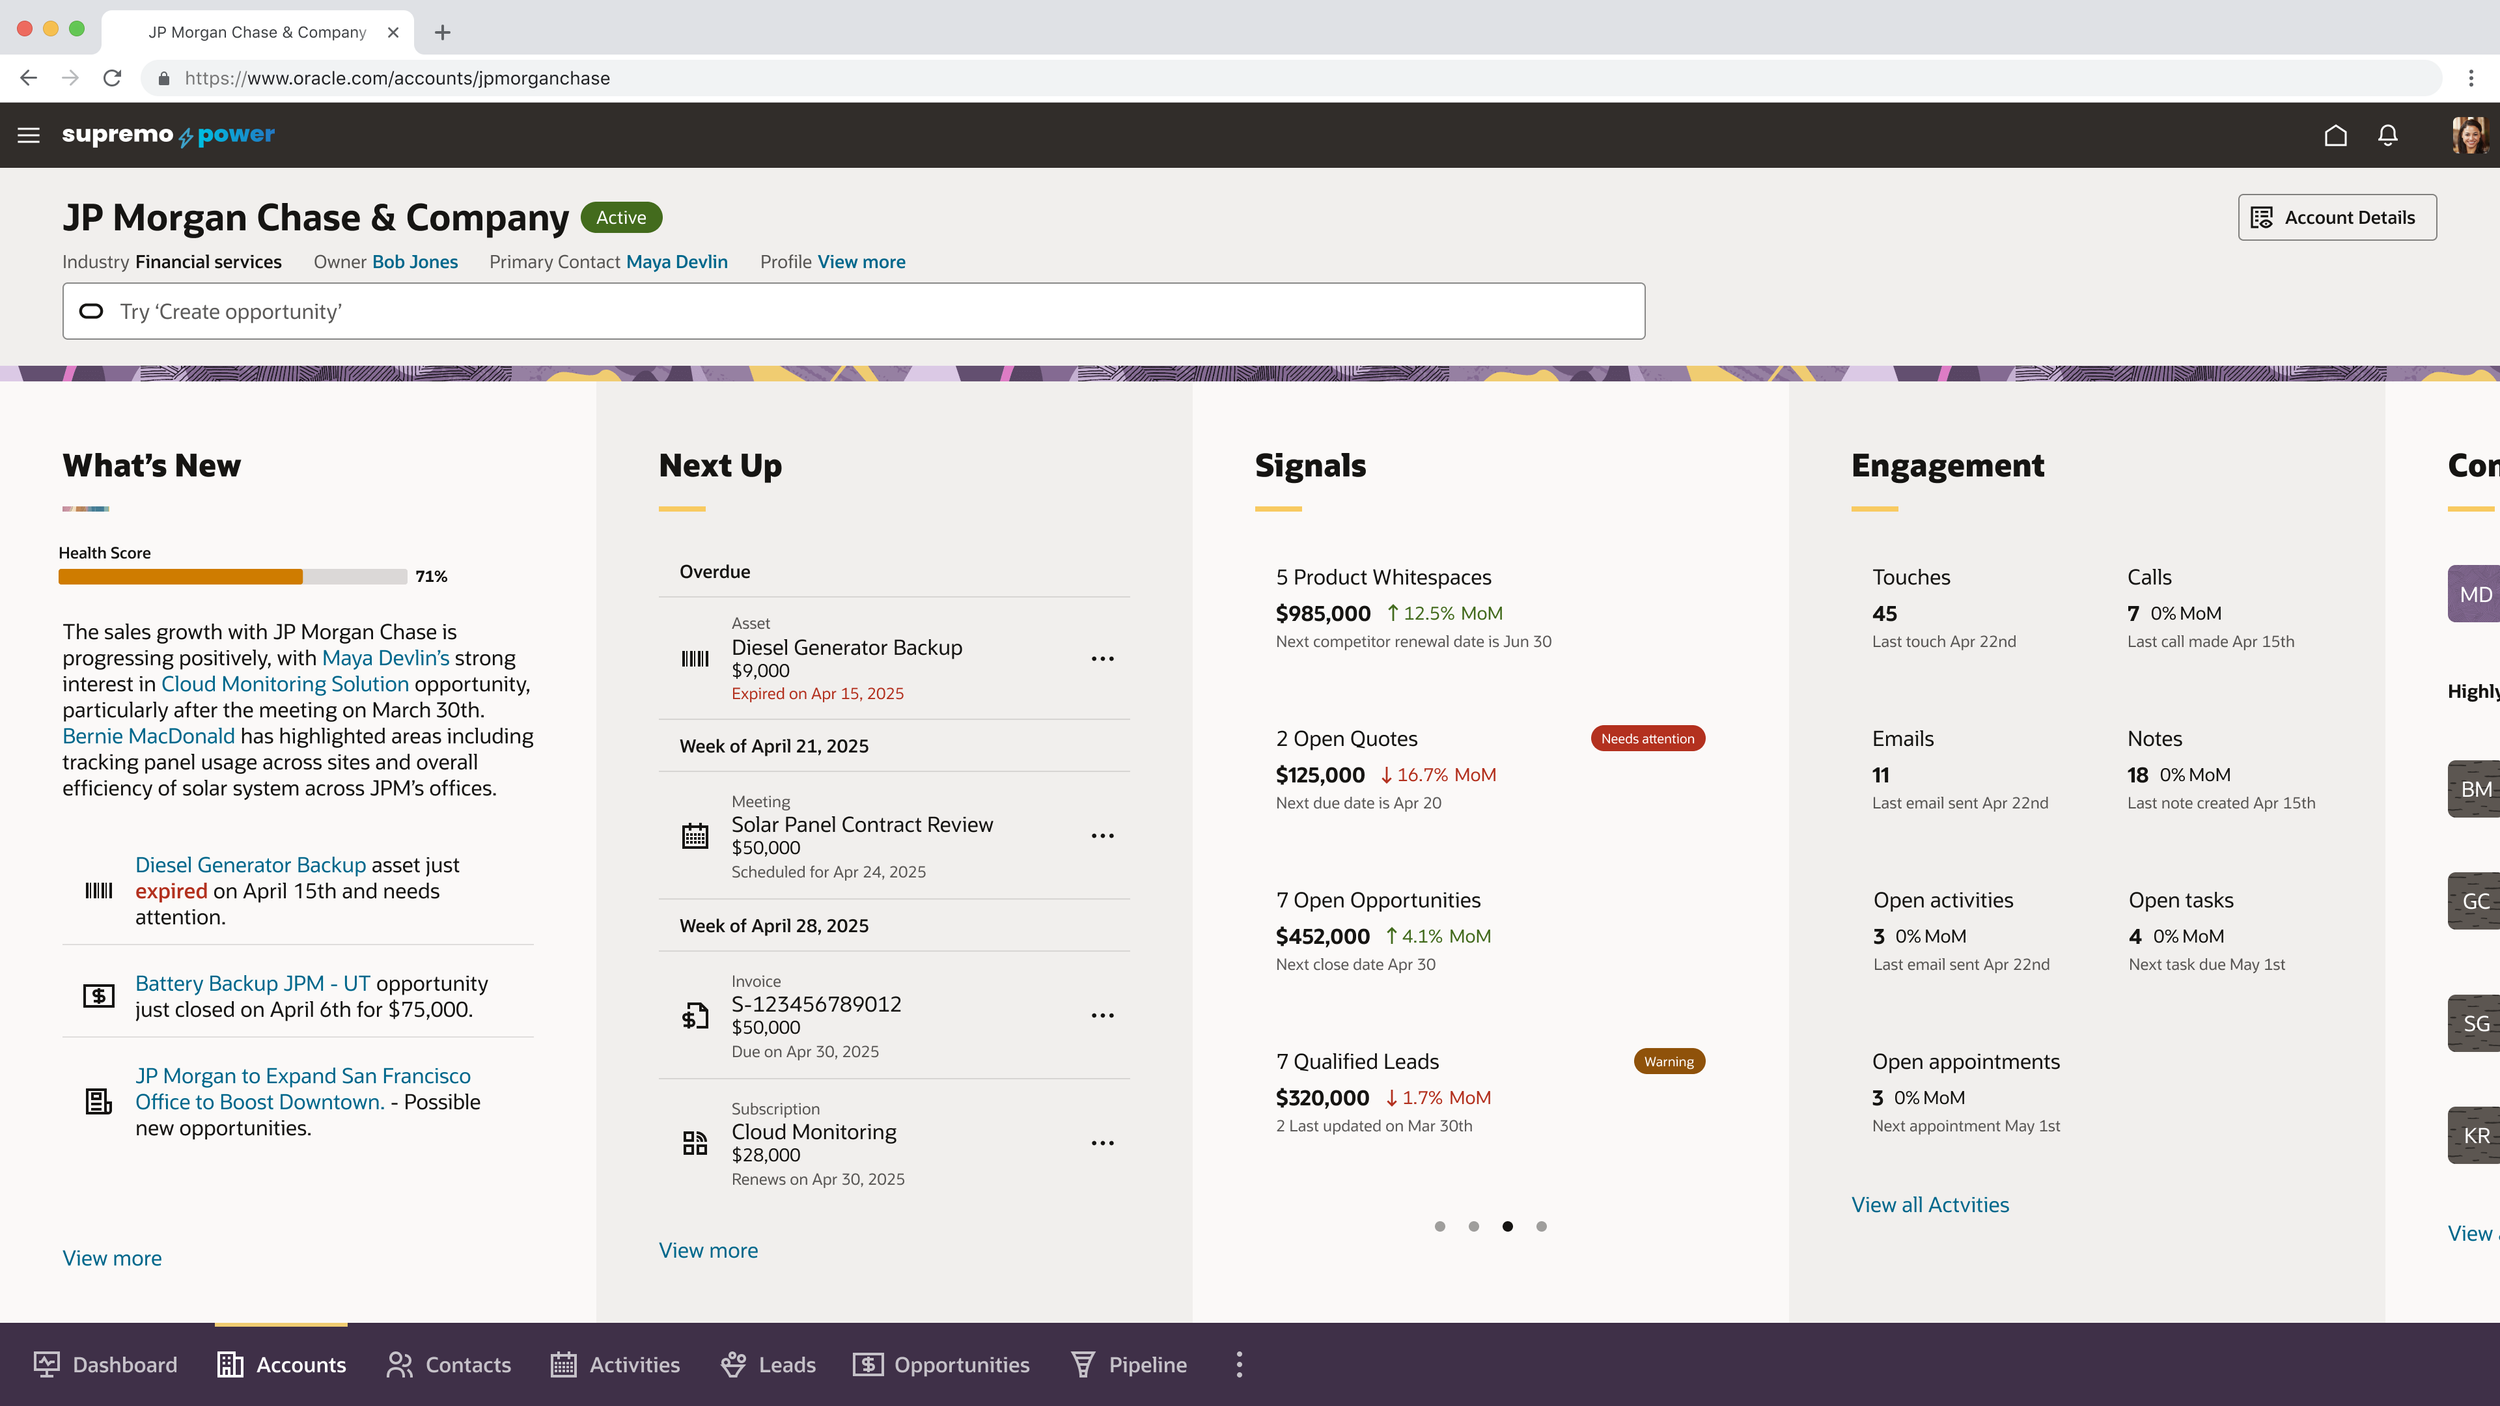Click the user profile avatar

coord(2468,135)
